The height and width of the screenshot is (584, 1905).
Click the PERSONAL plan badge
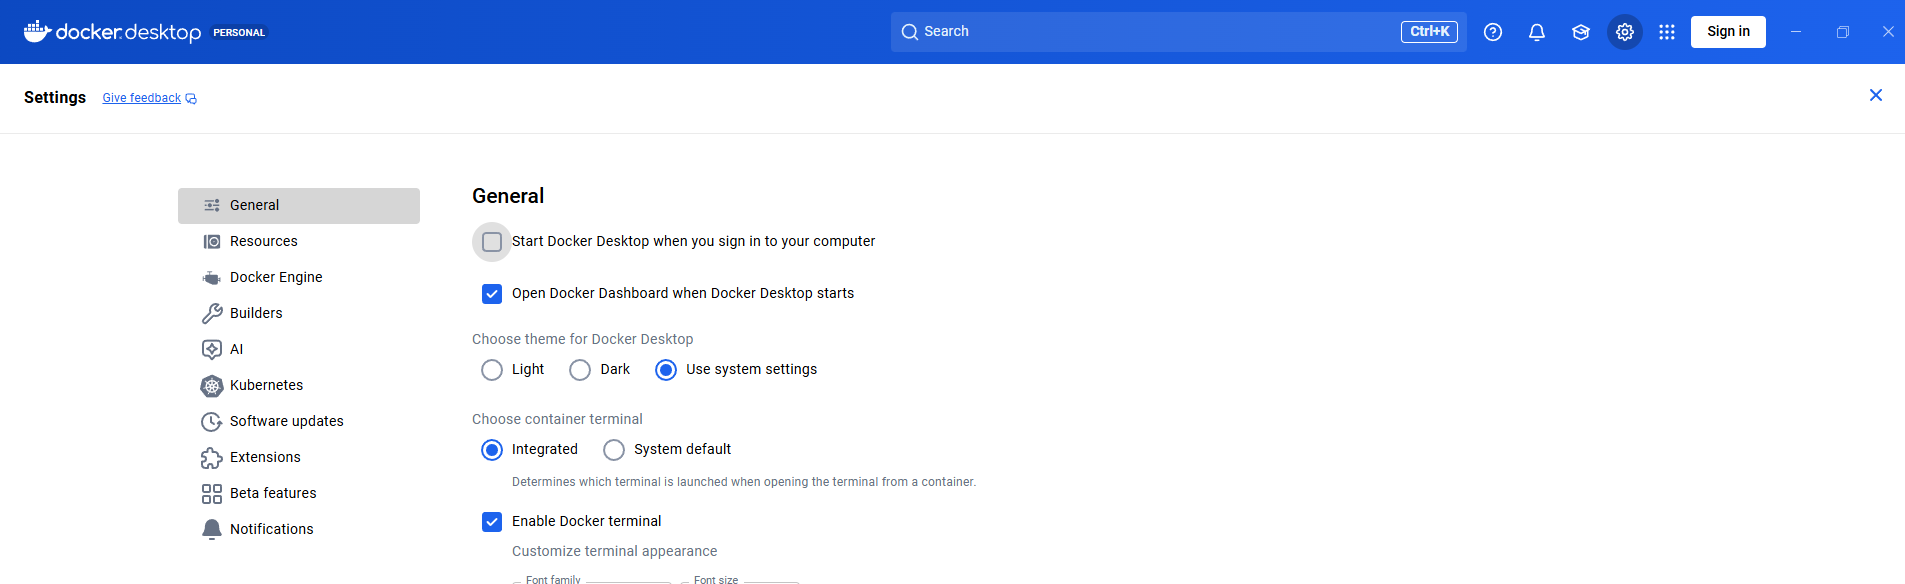pyautogui.click(x=239, y=33)
